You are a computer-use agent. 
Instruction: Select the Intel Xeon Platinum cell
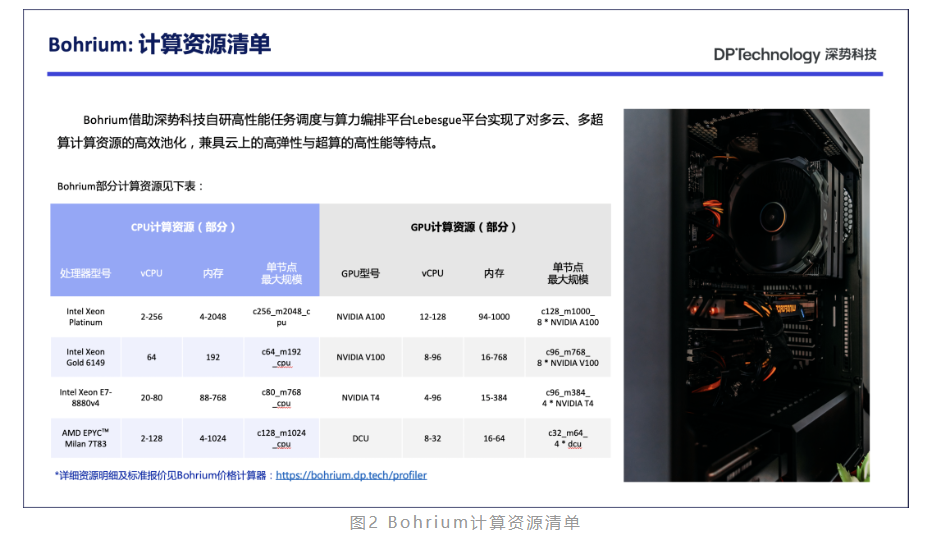pos(86,317)
